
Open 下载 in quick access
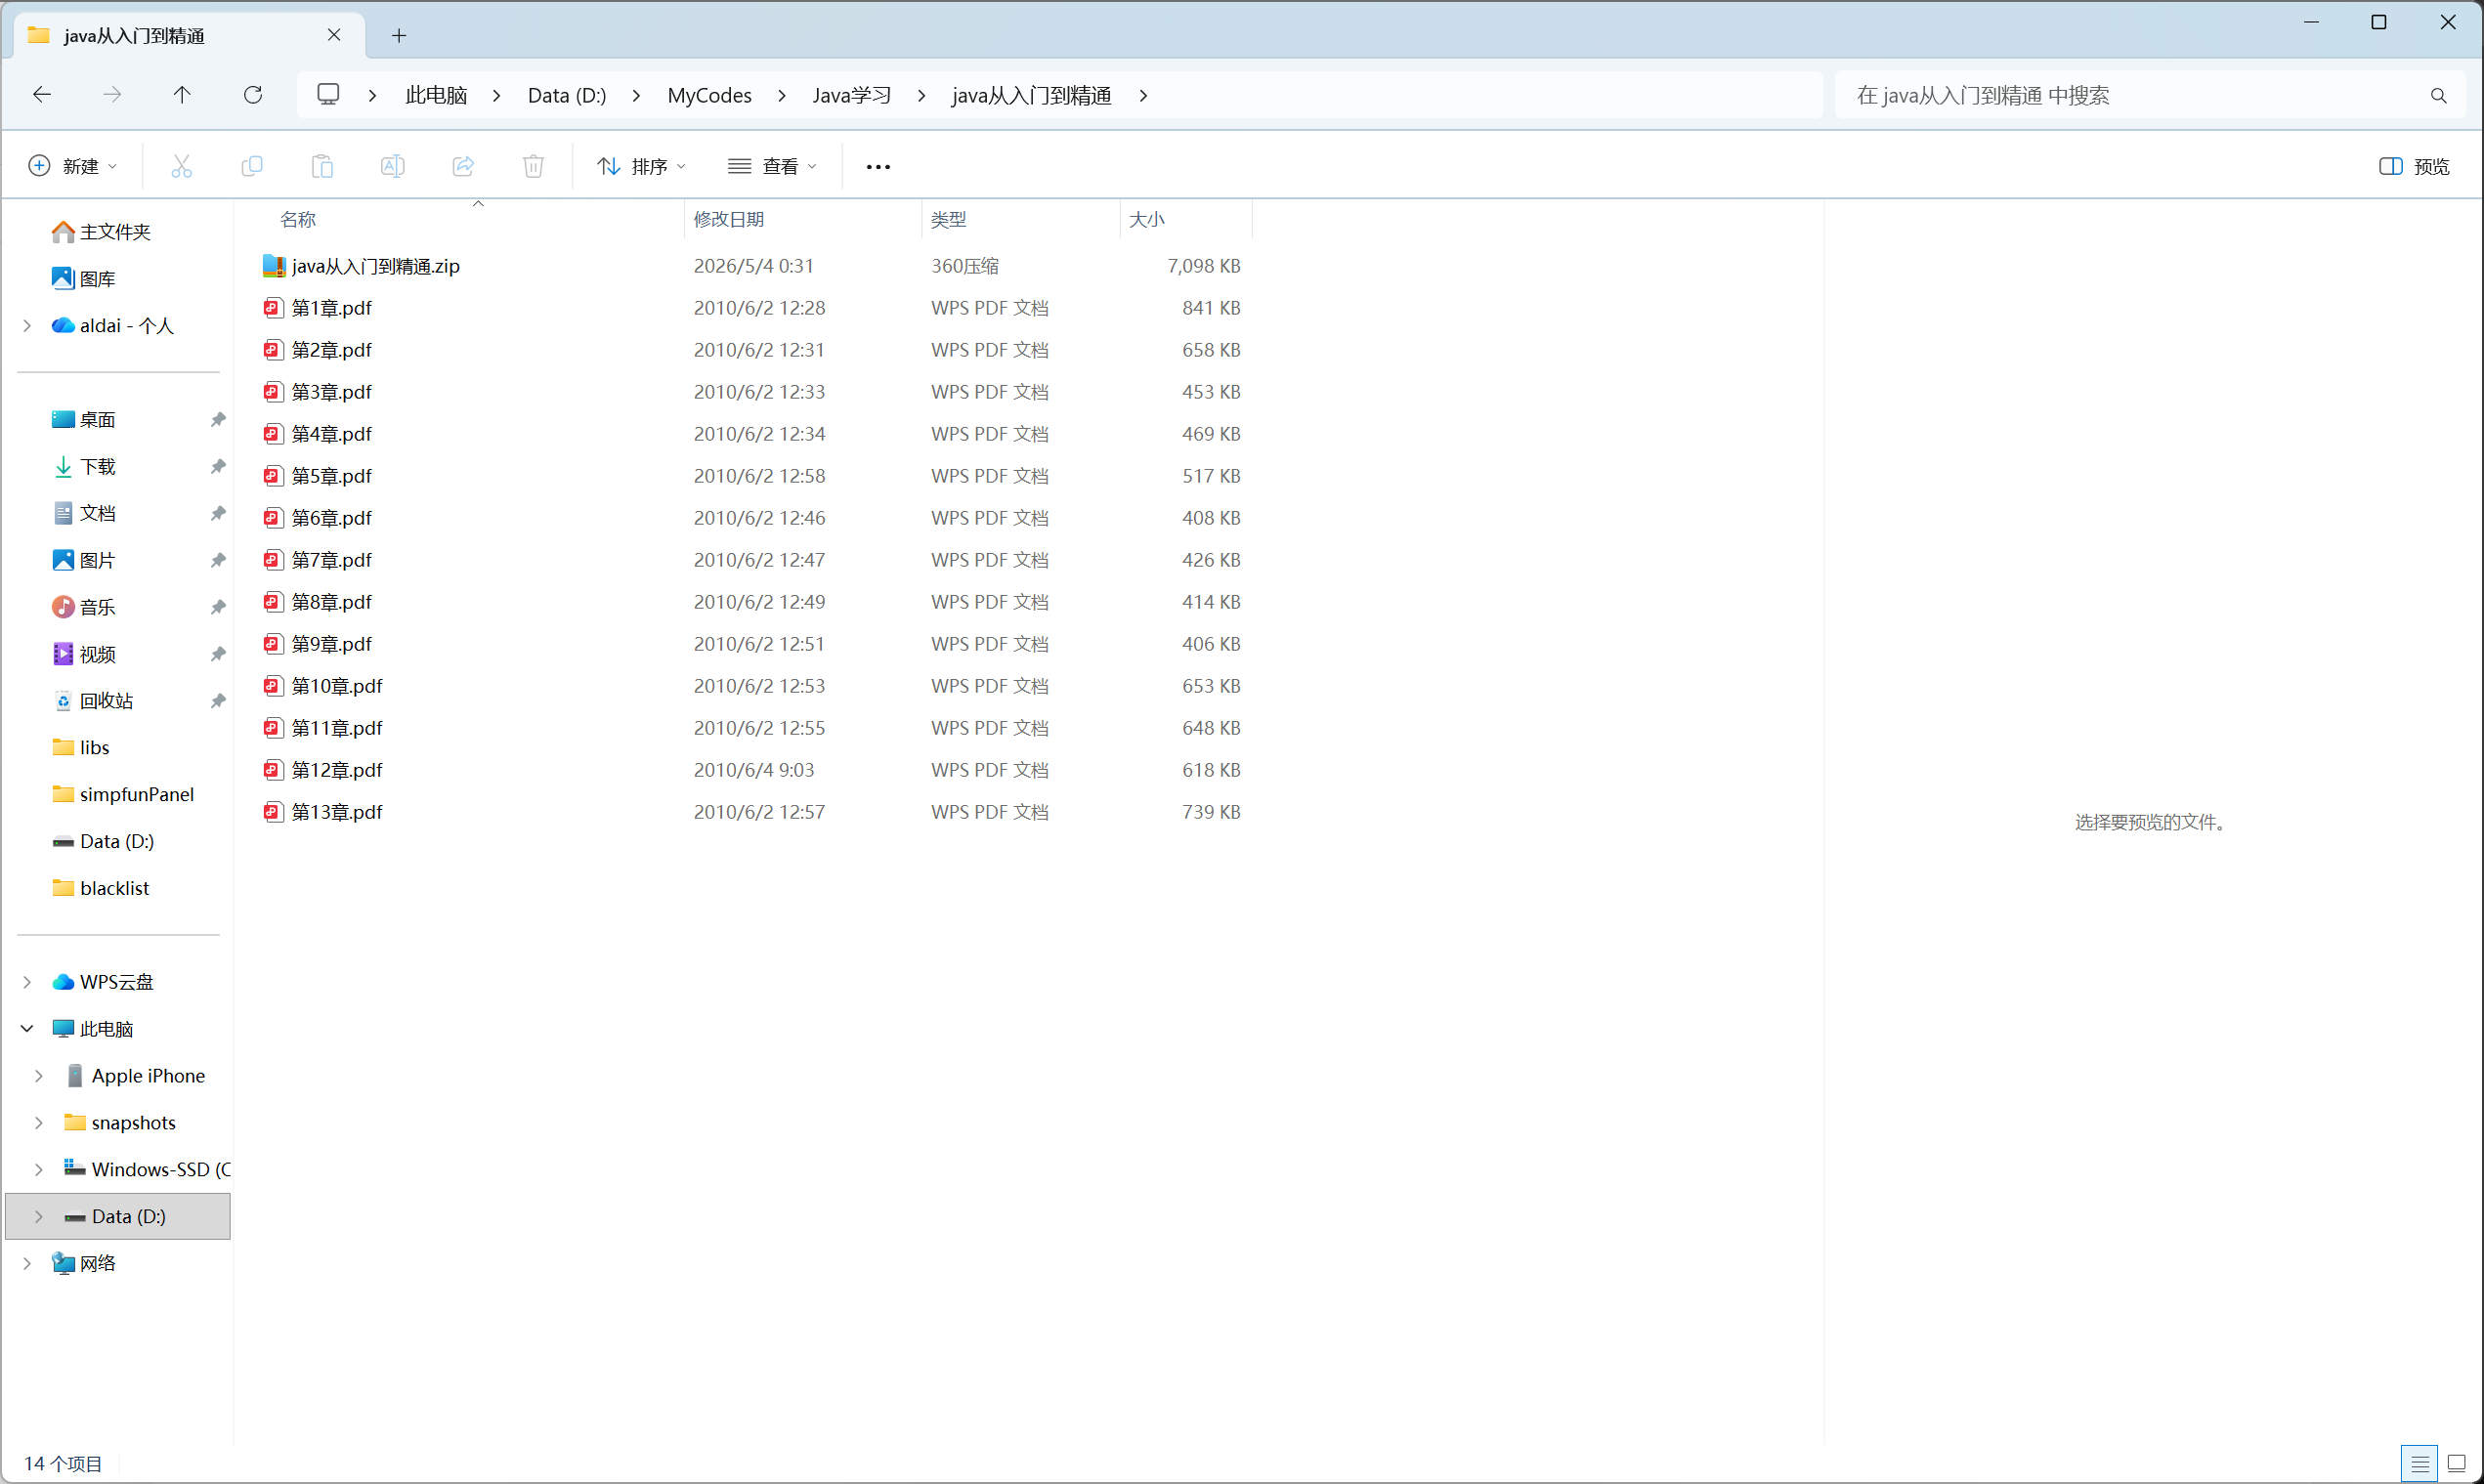(x=84, y=467)
